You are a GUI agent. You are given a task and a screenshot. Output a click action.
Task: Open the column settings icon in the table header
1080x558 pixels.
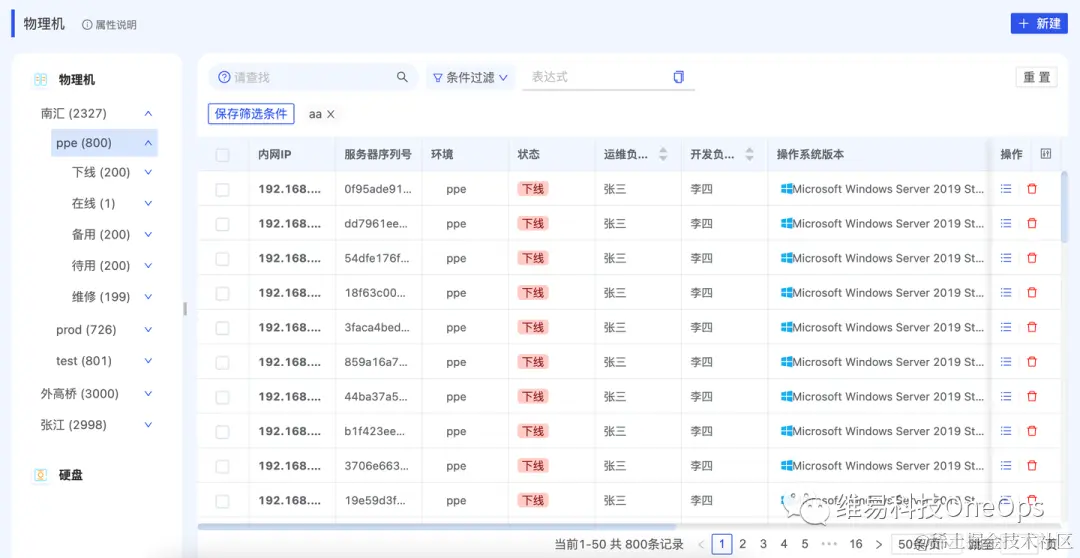point(1046,154)
